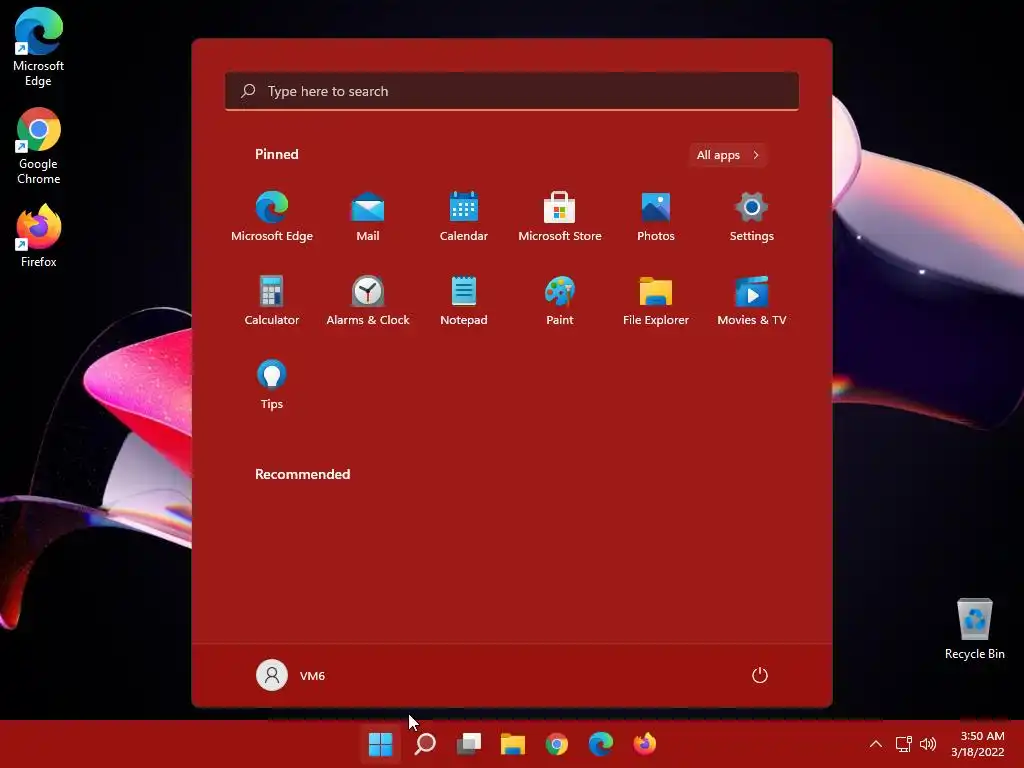Expand hidden system tray icons chevron

pos(876,744)
